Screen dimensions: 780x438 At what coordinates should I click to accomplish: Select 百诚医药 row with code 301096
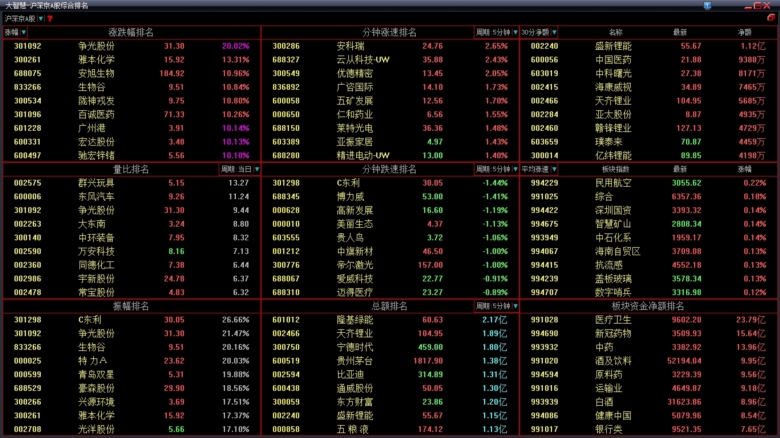(x=132, y=114)
